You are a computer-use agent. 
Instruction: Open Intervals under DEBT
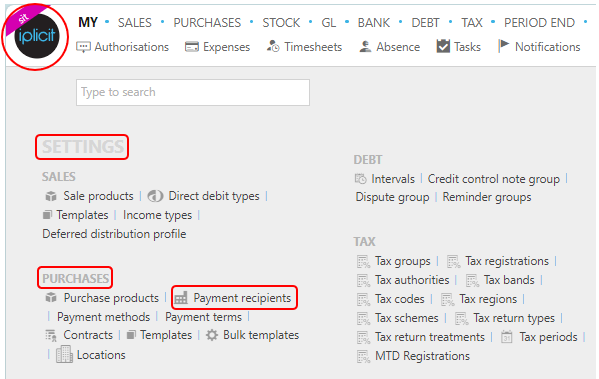coord(393,178)
